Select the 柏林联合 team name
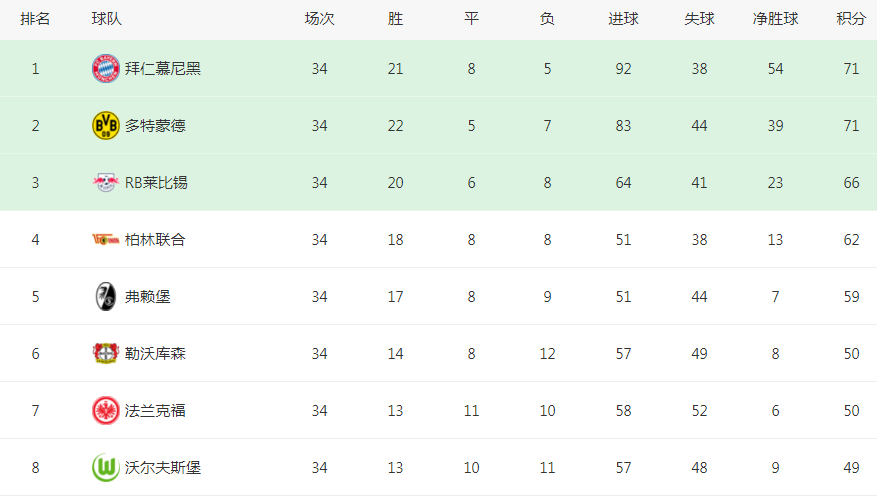 click(155, 240)
